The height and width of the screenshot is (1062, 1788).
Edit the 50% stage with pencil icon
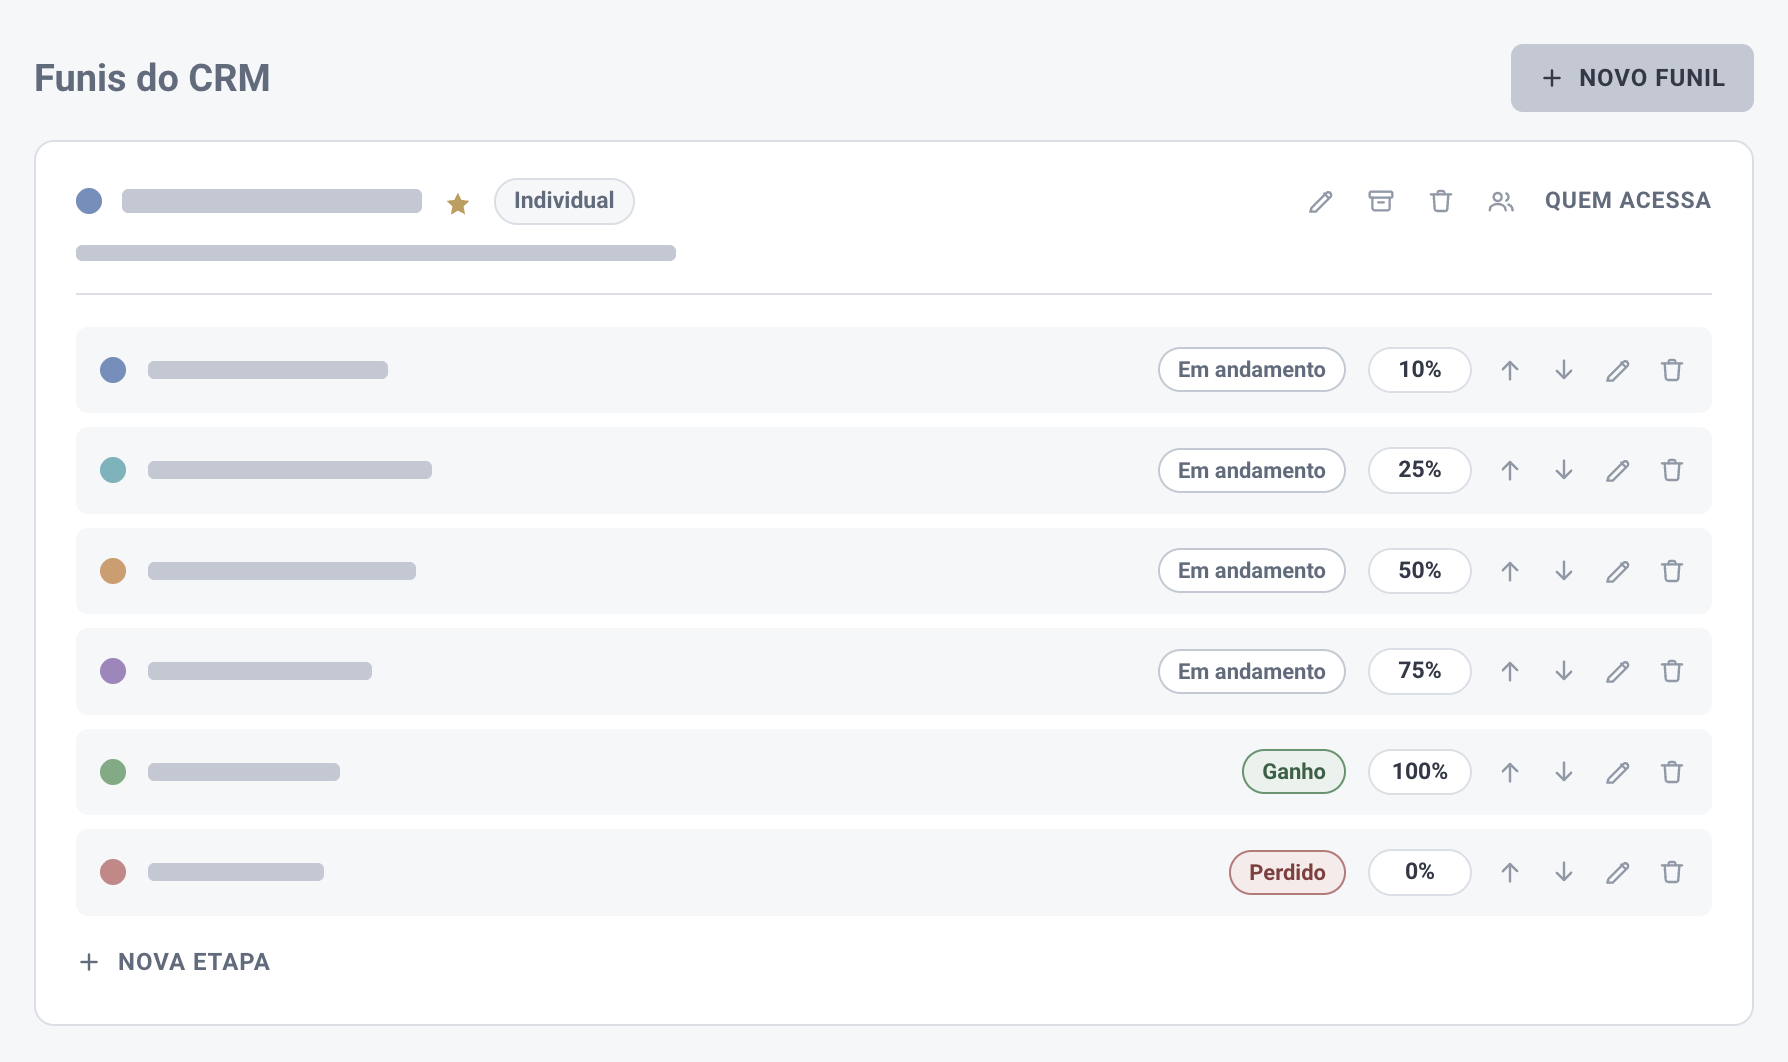point(1618,571)
